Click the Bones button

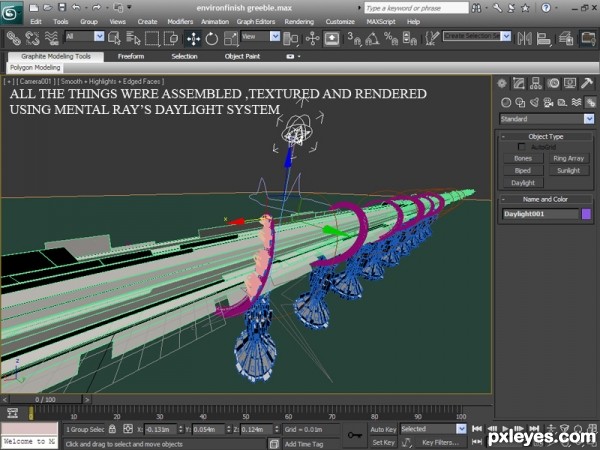coord(523,158)
